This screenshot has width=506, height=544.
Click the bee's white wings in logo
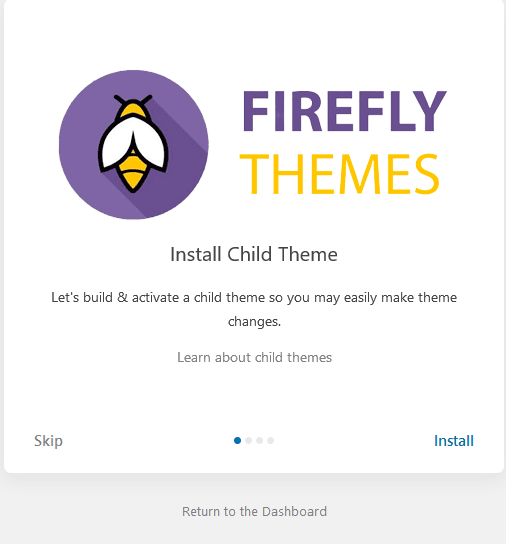pos(133,144)
